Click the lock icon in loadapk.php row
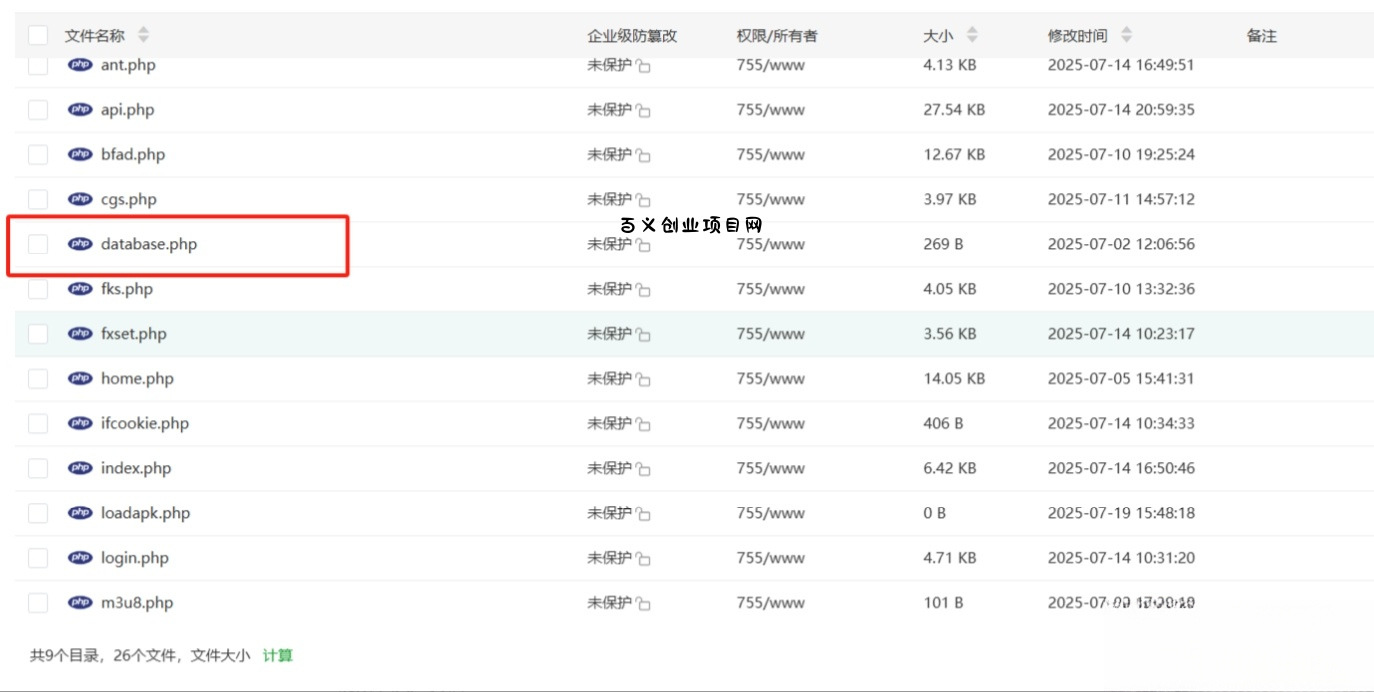Screen dimensions: 1374x692 pyautogui.click(x=643, y=514)
